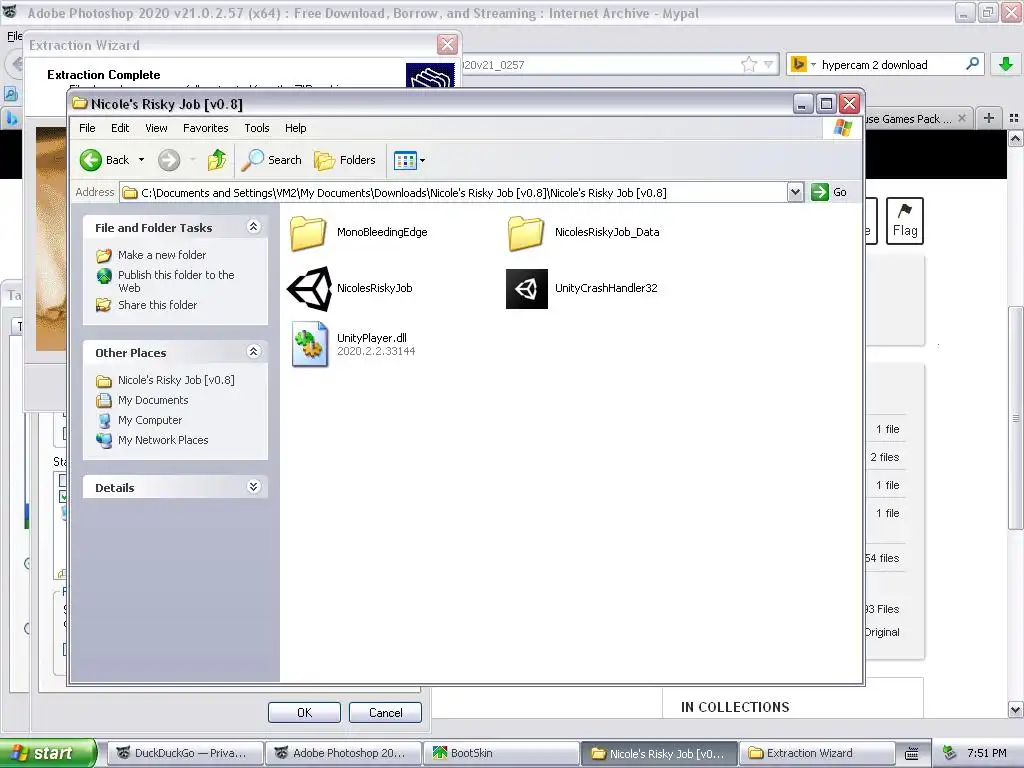Open the Favorites menu
This screenshot has height=768, width=1024.
coord(206,128)
